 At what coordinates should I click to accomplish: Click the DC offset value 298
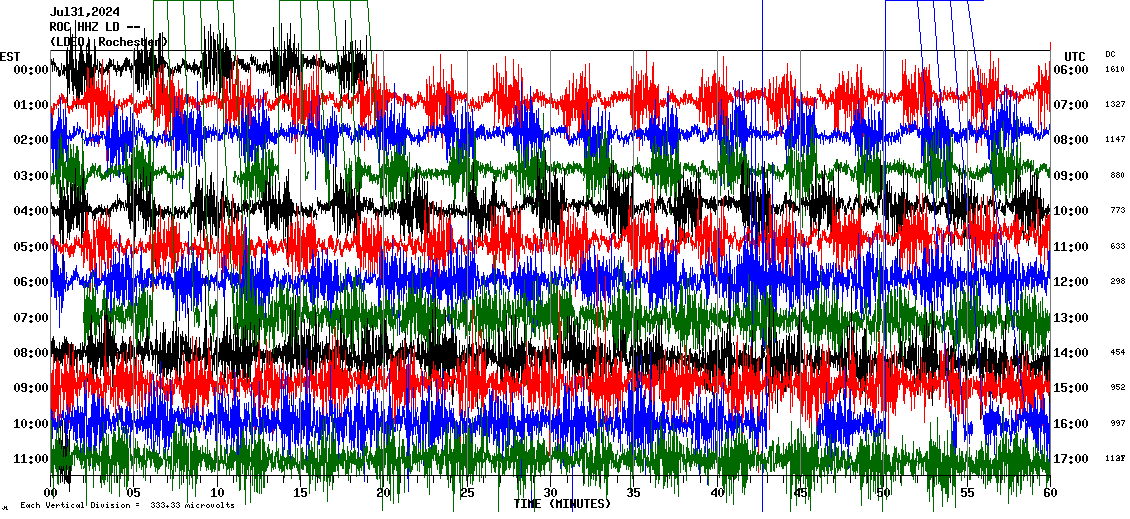[1116, 282]
